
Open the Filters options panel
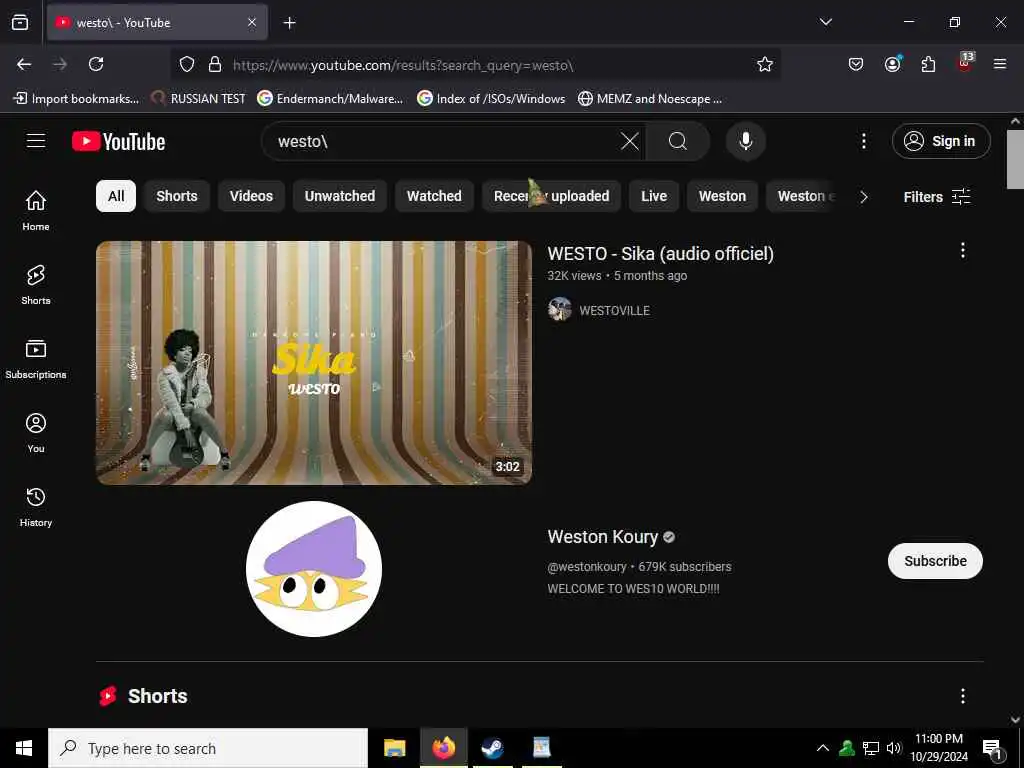click(936, 197)
